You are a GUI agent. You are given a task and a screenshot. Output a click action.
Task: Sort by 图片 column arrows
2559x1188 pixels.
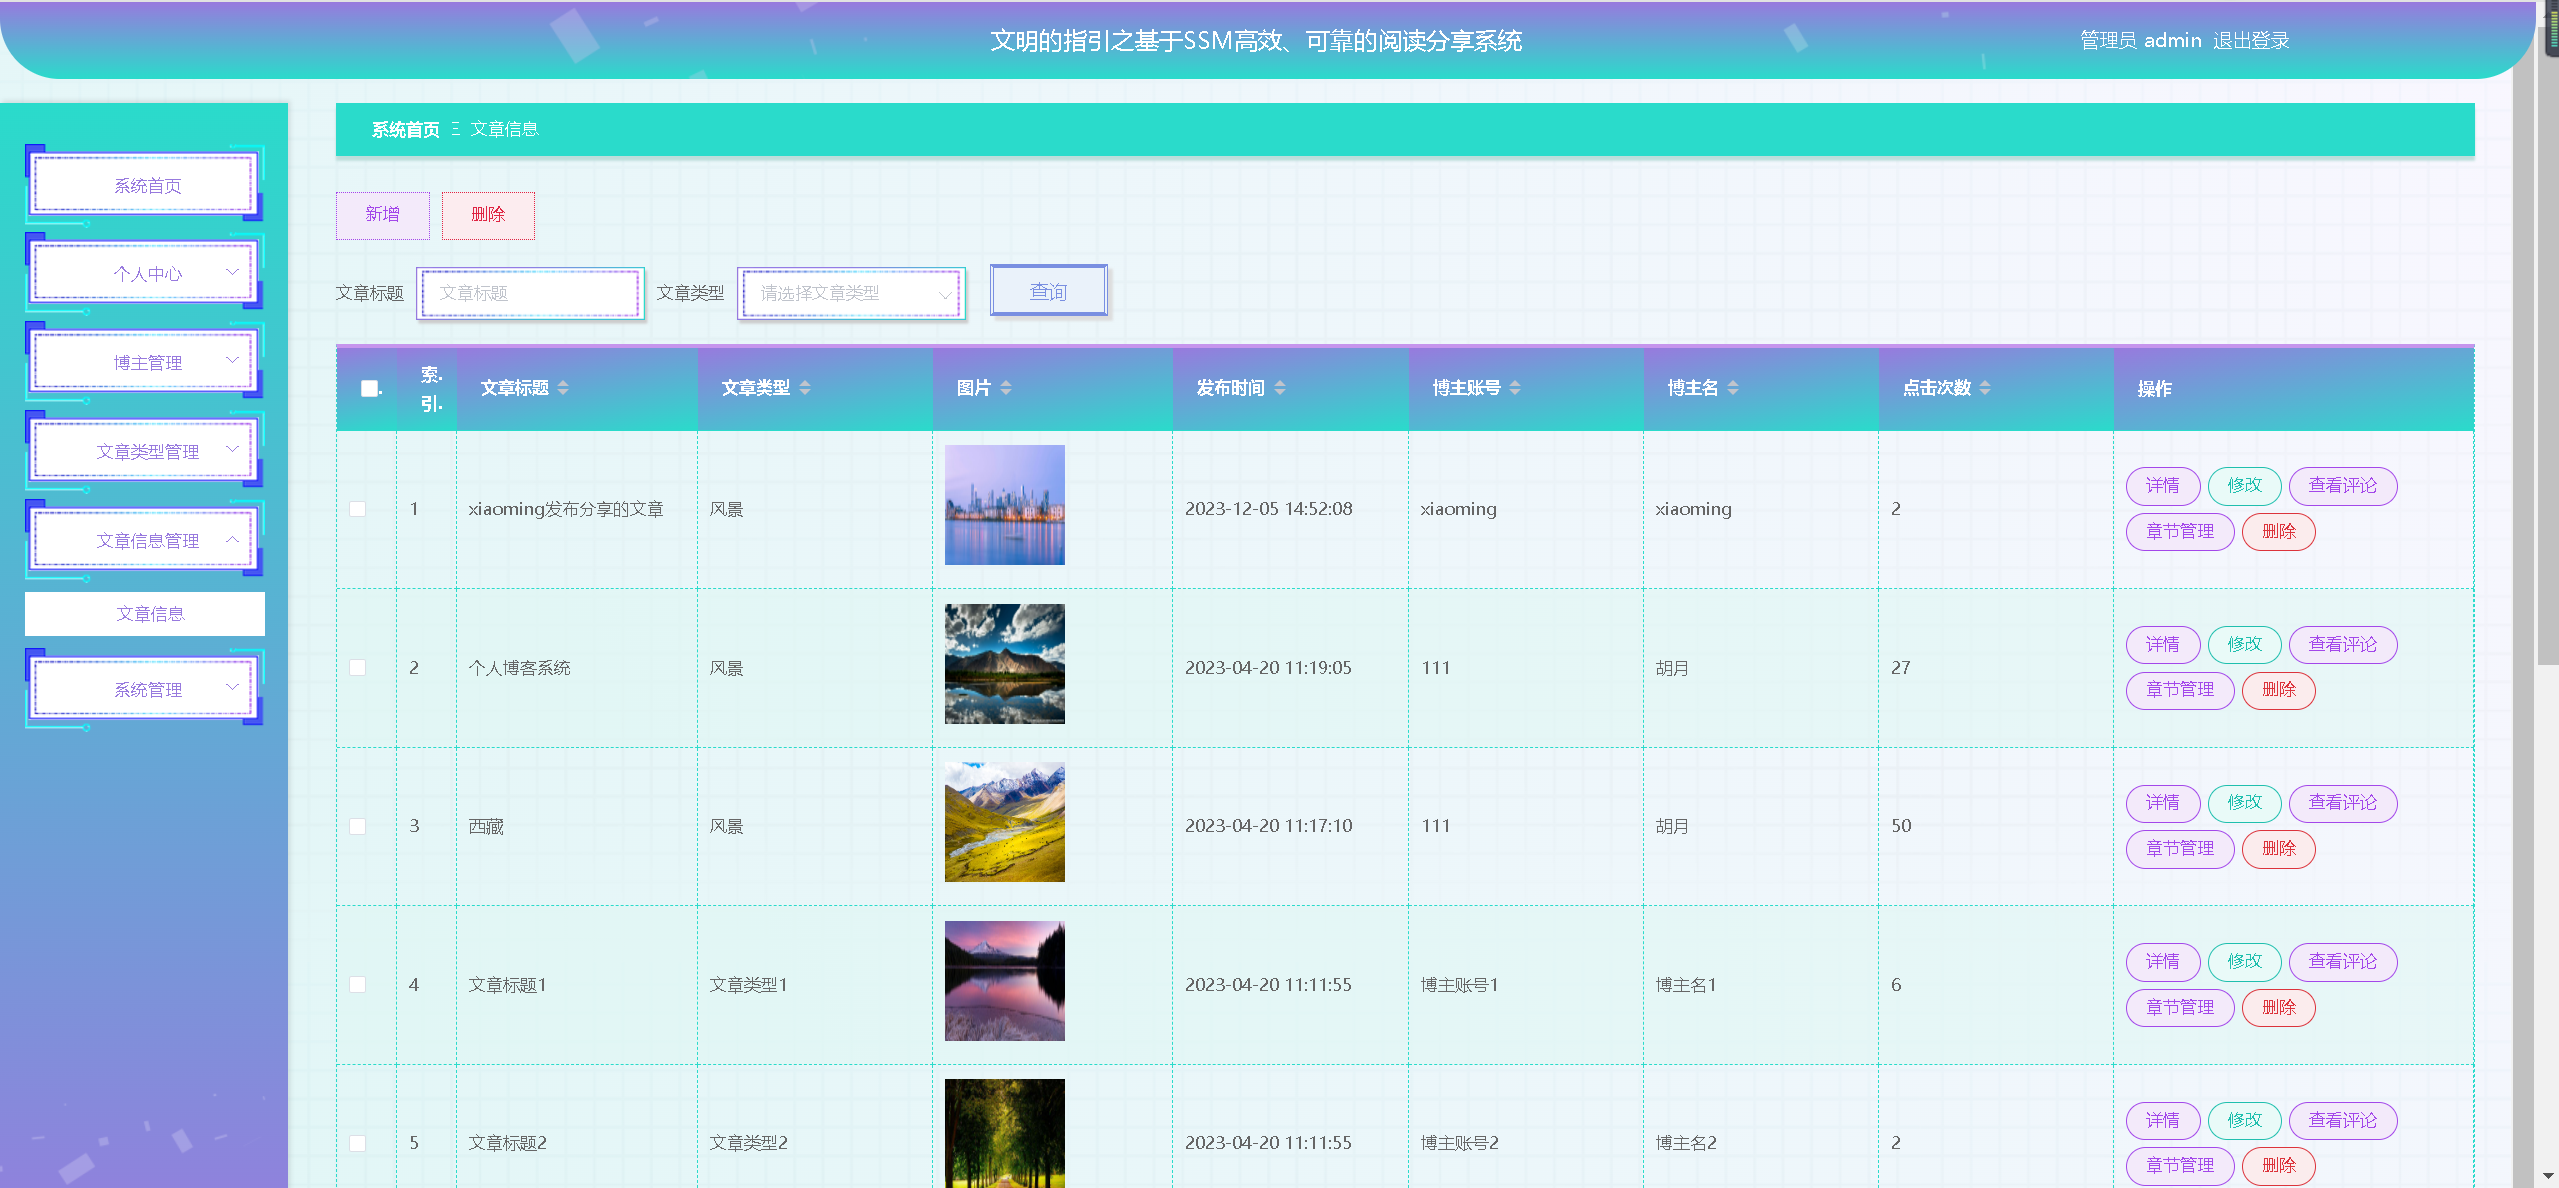[x=1006, y=388]
